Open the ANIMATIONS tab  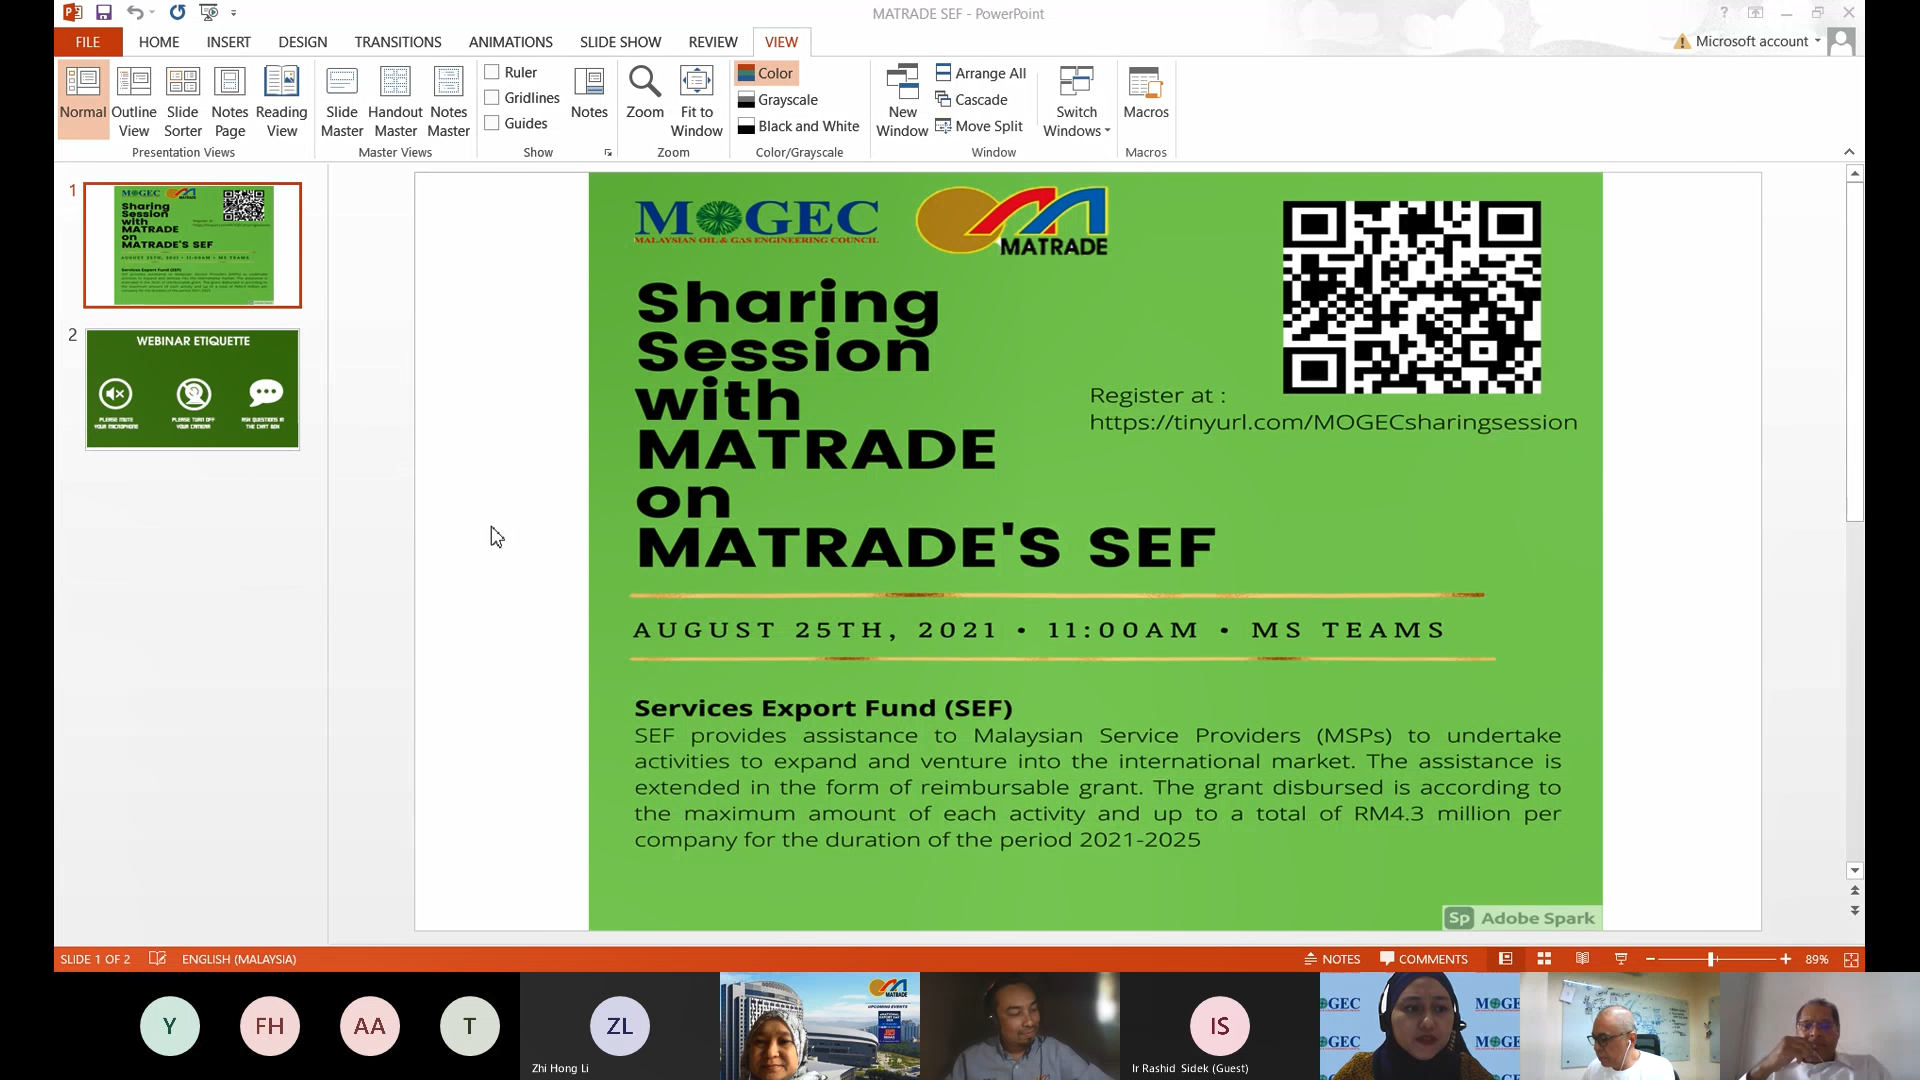[511, 42]
